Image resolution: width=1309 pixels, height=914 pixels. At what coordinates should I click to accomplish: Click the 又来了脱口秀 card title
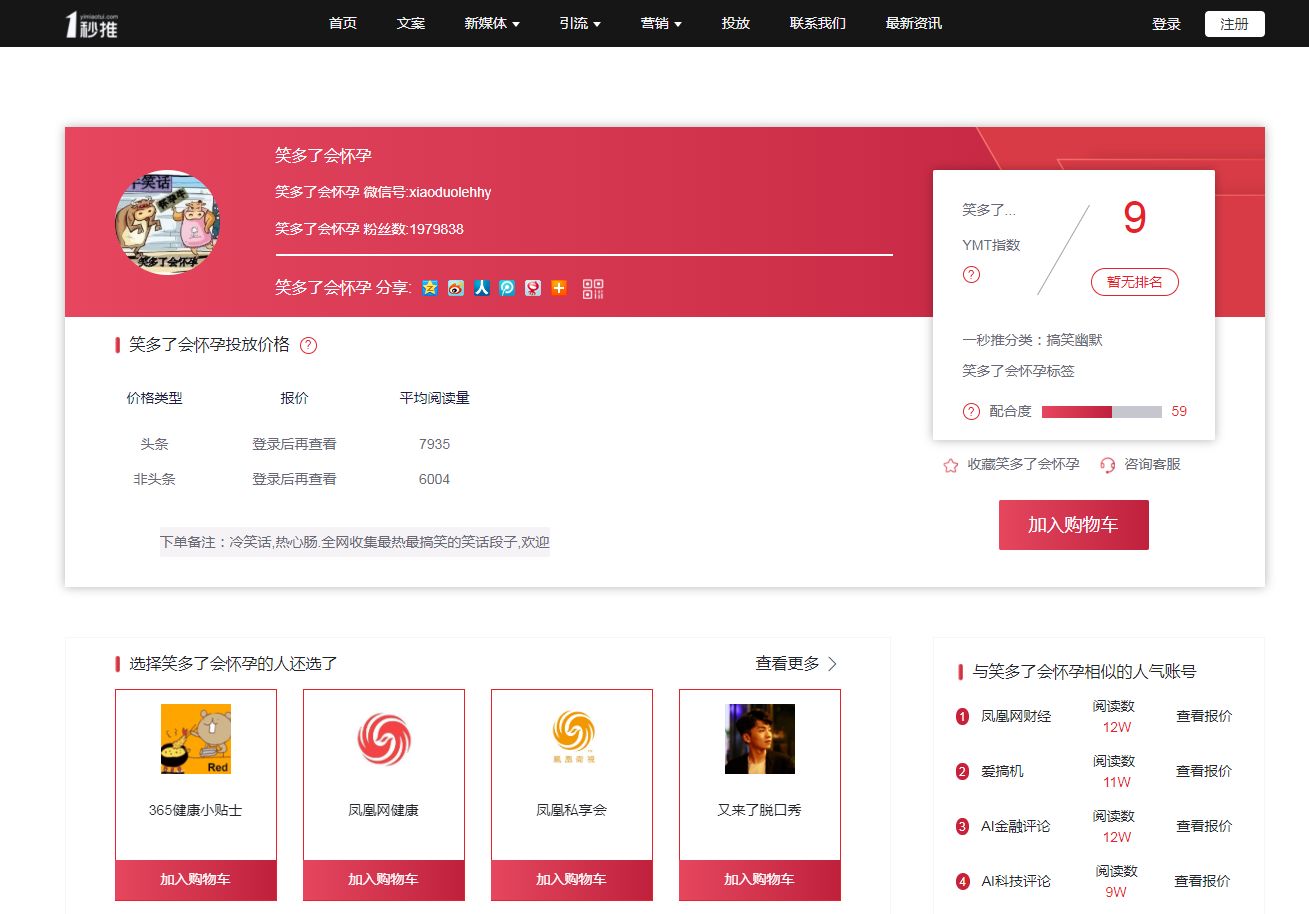(759, 810)
